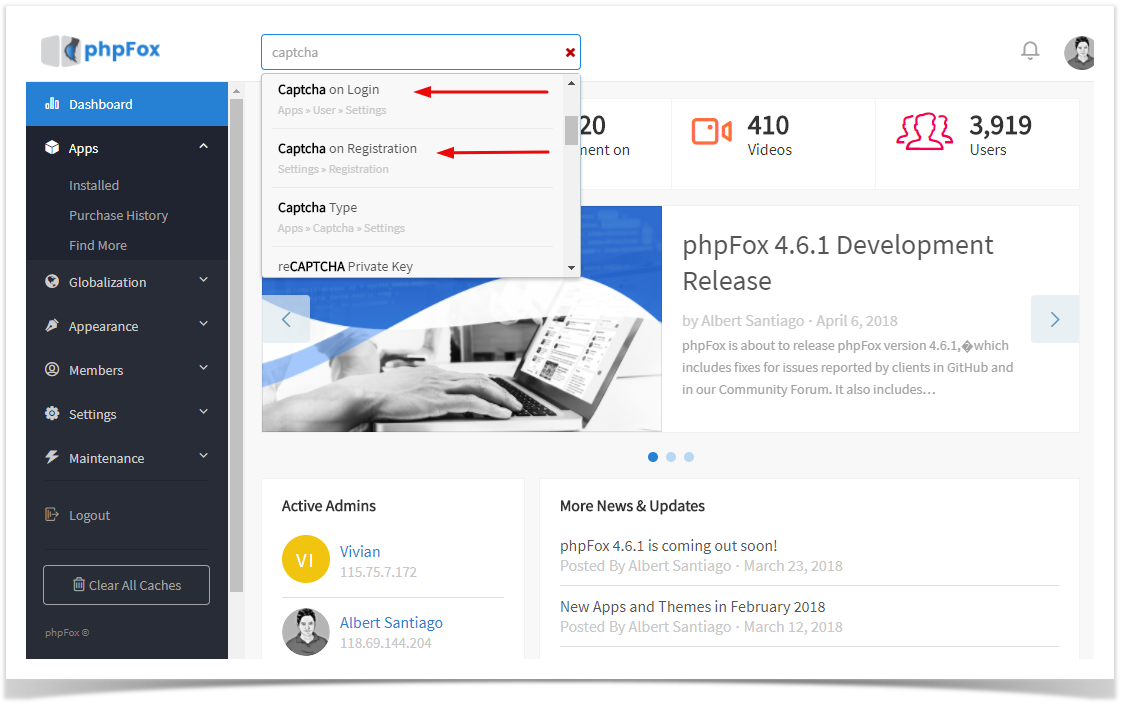Click the Apps cube icon
Image resolution: width=1128 pixels, height=708 pixels.
point(52,148)
